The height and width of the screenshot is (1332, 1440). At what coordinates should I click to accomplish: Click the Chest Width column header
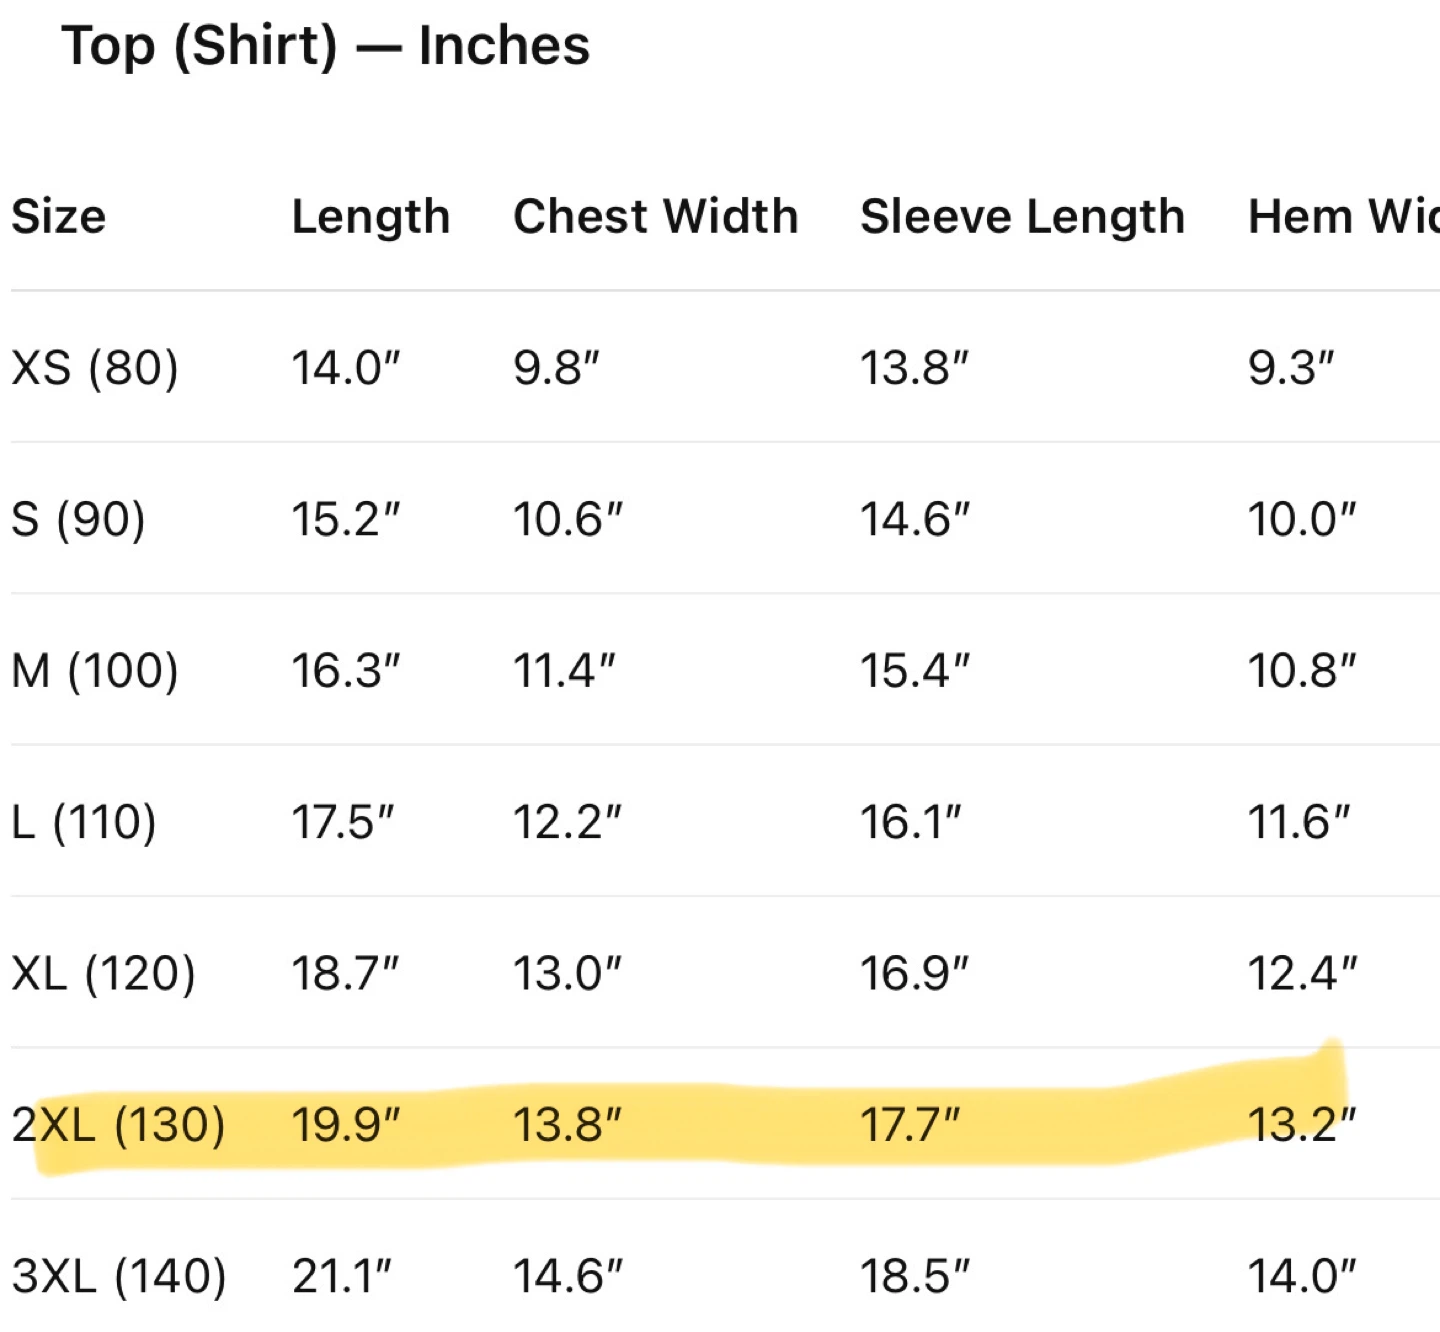[x=656, y=217]
